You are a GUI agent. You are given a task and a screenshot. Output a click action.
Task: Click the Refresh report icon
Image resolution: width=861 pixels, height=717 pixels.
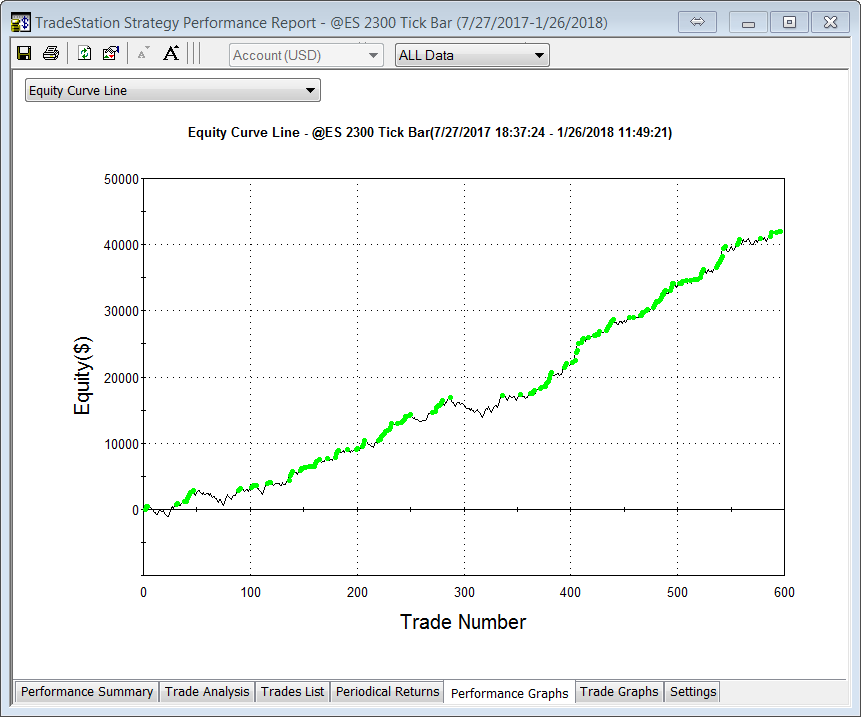pyautogui.click(x=85, y=54)
